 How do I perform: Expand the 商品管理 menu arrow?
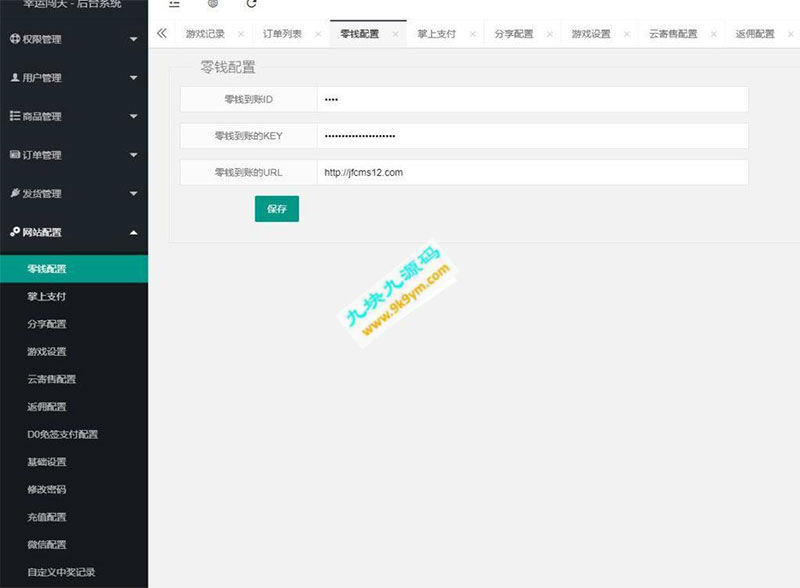coord(134,116)
